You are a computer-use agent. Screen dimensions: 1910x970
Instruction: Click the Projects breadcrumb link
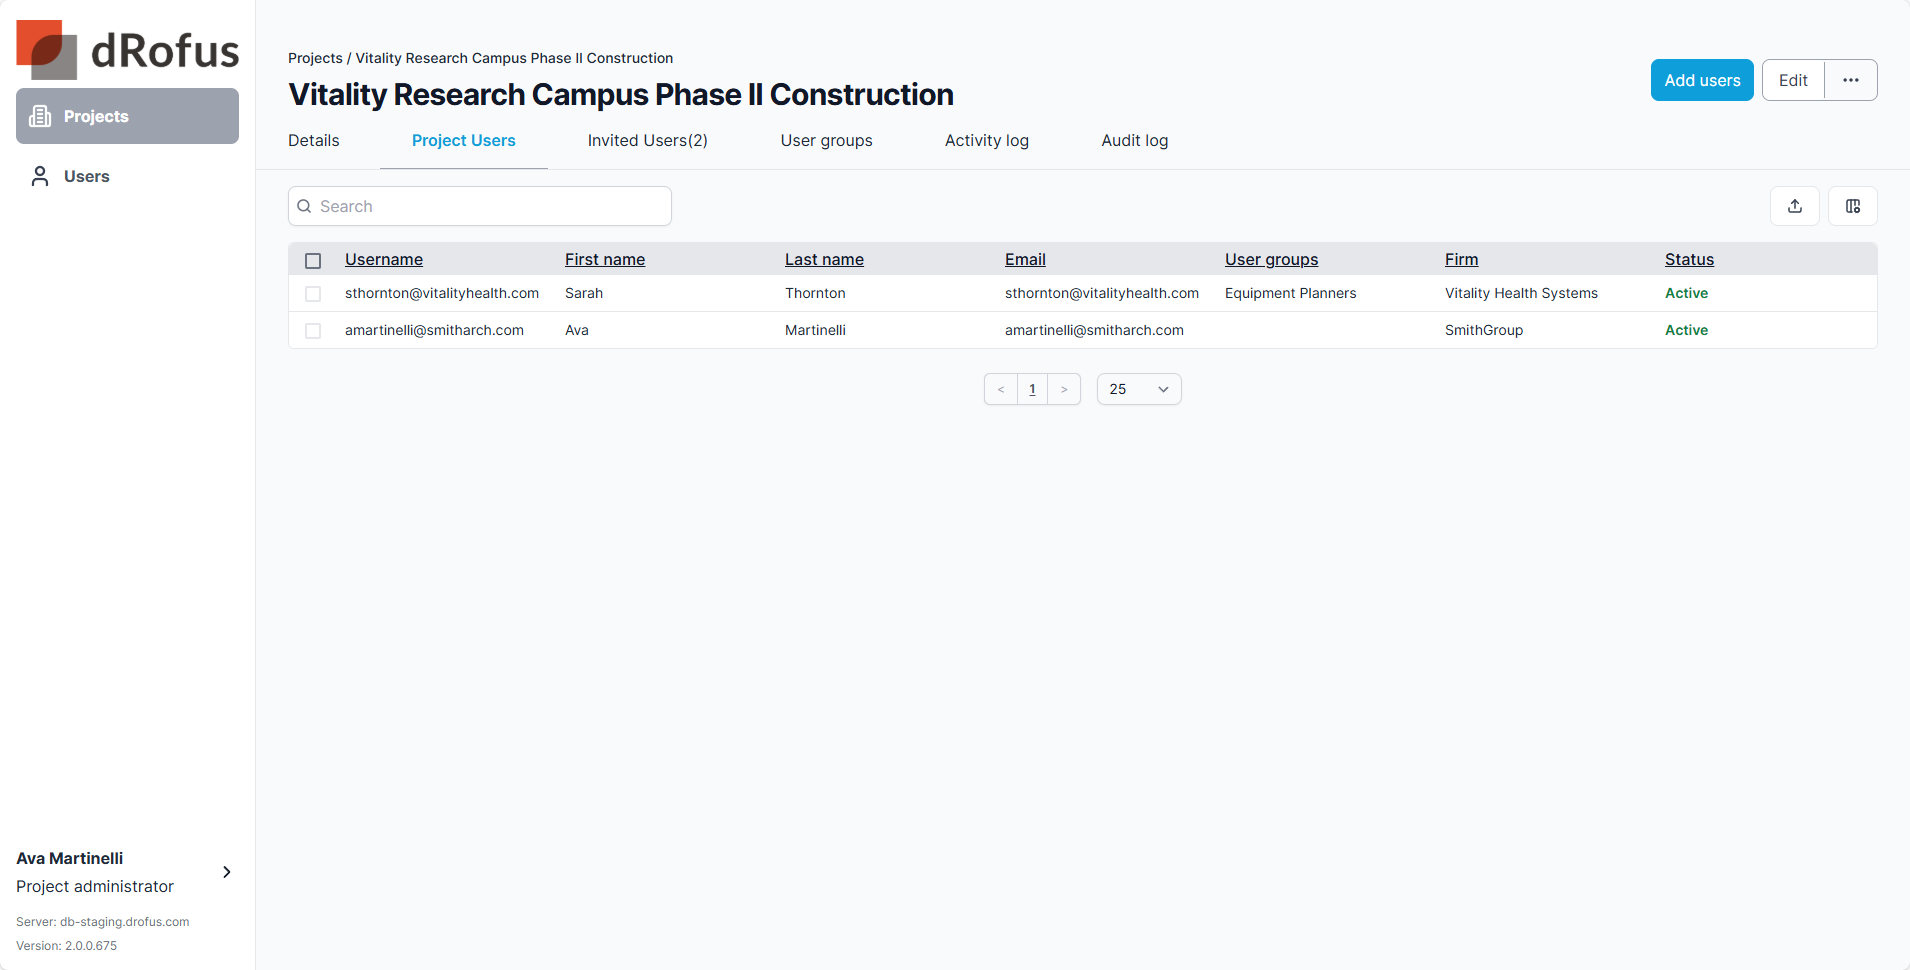[x=315, y=58]
